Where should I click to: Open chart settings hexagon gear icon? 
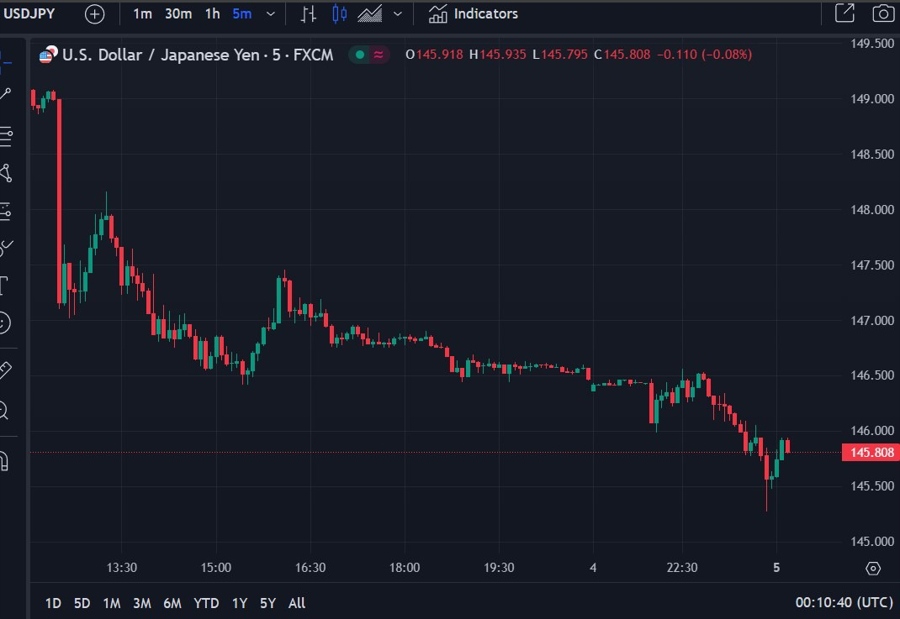873,568
